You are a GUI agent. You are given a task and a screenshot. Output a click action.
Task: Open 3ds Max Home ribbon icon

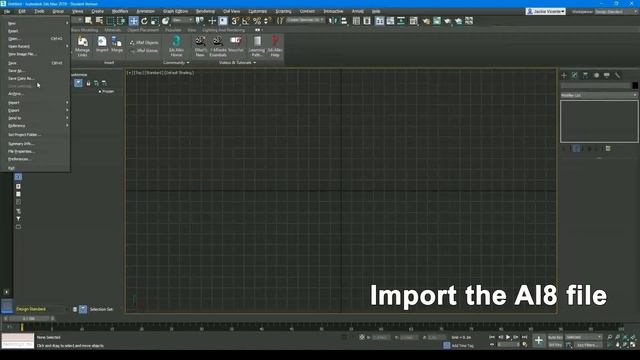[176, 46]
